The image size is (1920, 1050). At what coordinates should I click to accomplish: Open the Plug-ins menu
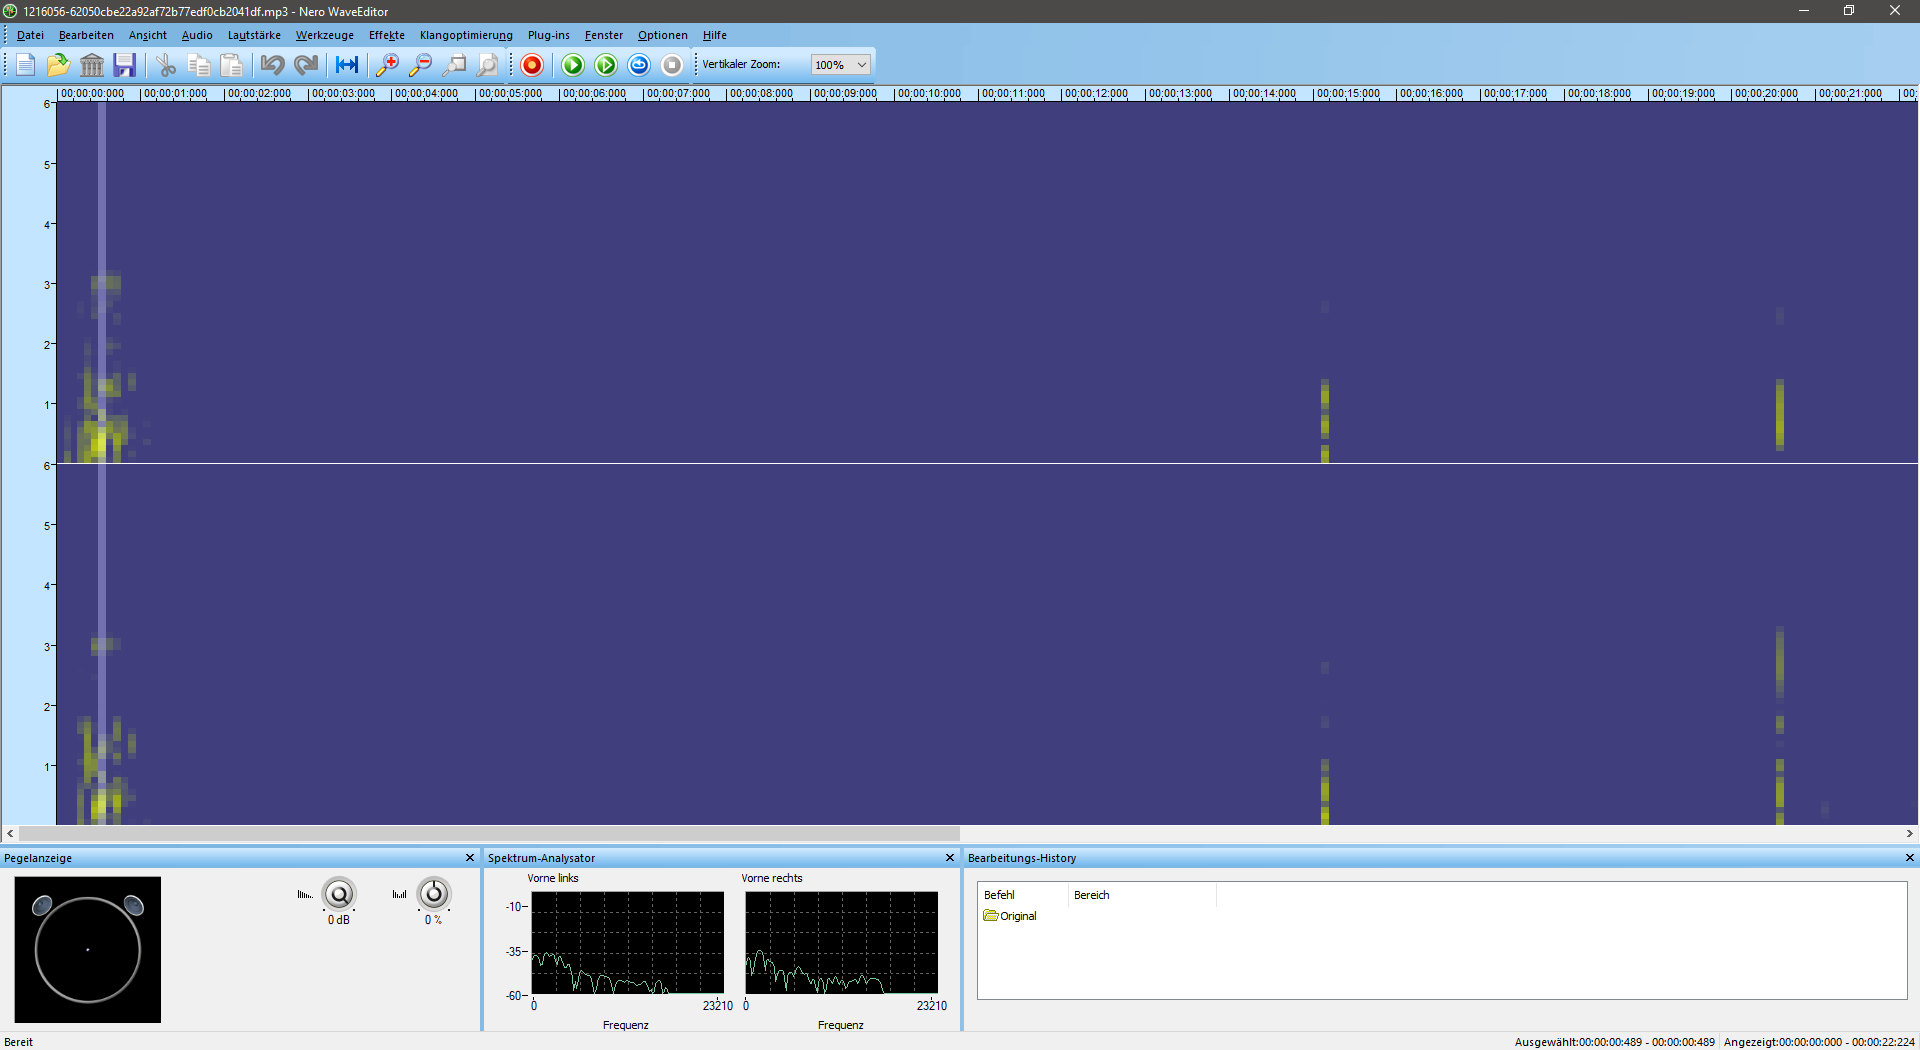coord(549,35)
